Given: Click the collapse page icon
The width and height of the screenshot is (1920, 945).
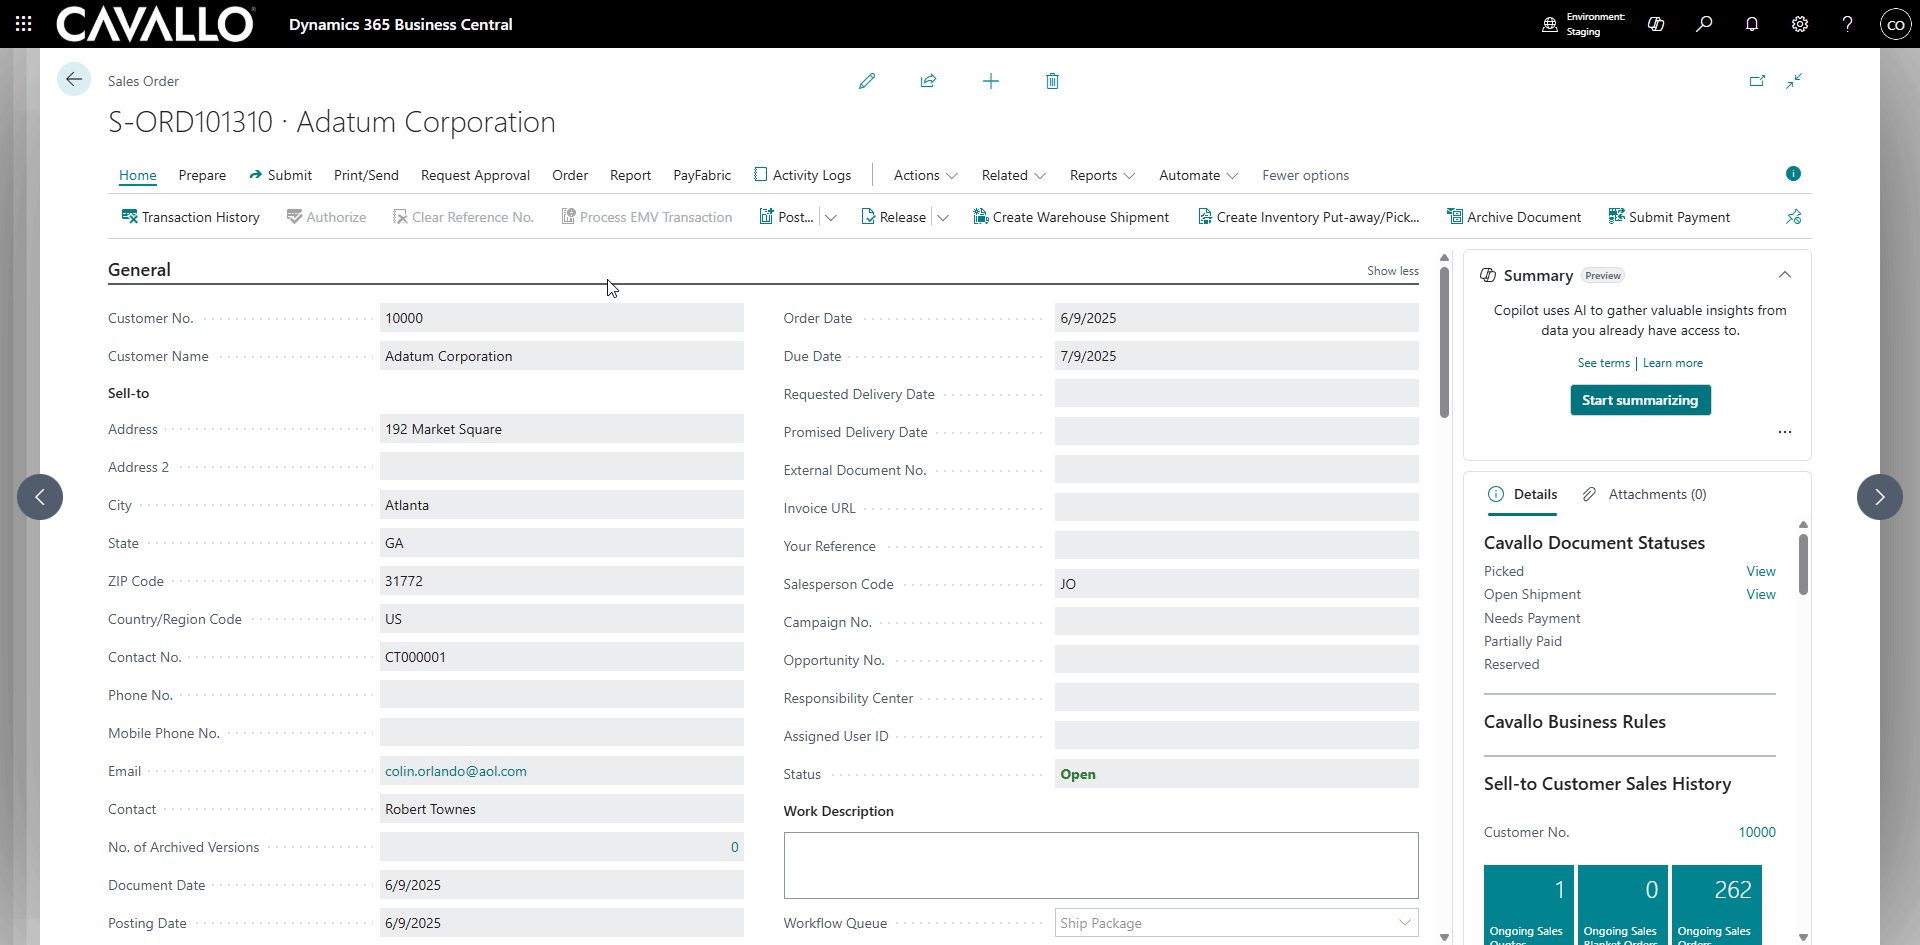Looking at the screenshot, I should pyautogui.click(x=1794, y=81).
